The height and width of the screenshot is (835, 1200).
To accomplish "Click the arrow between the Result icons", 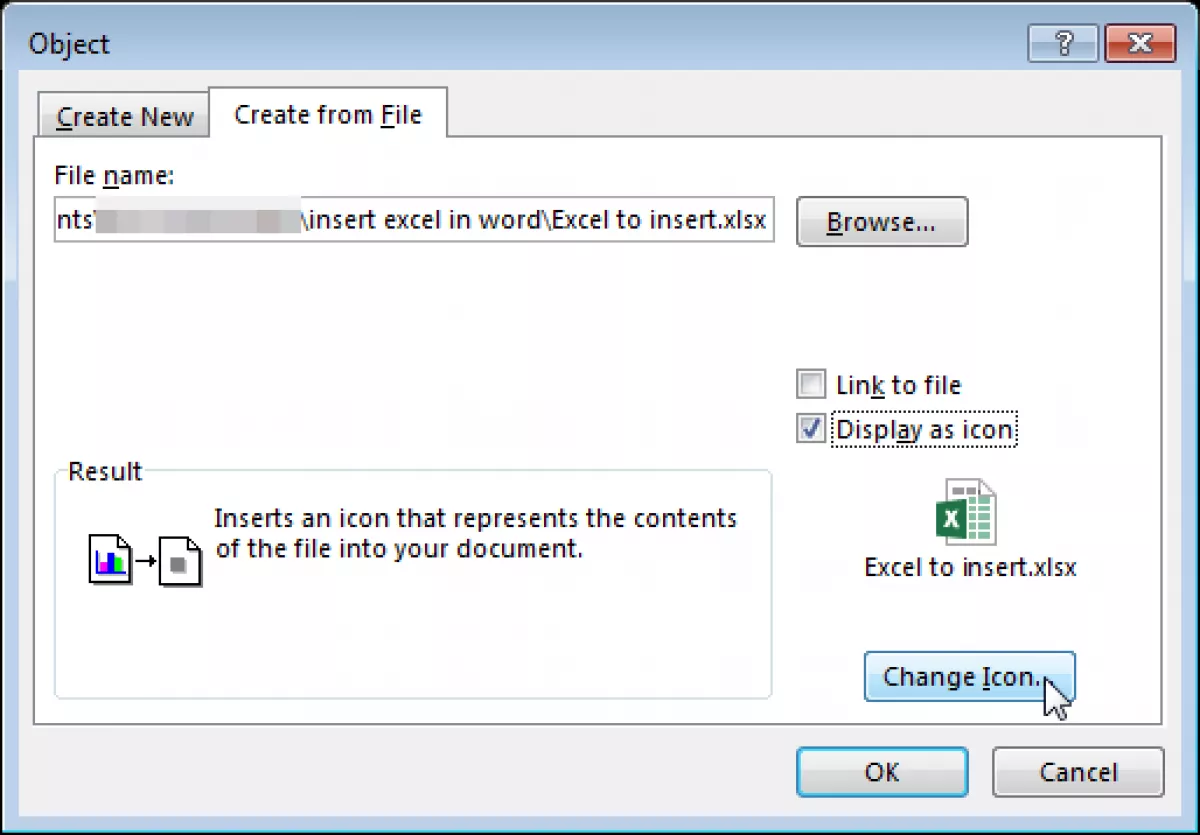I will (146, 561).
